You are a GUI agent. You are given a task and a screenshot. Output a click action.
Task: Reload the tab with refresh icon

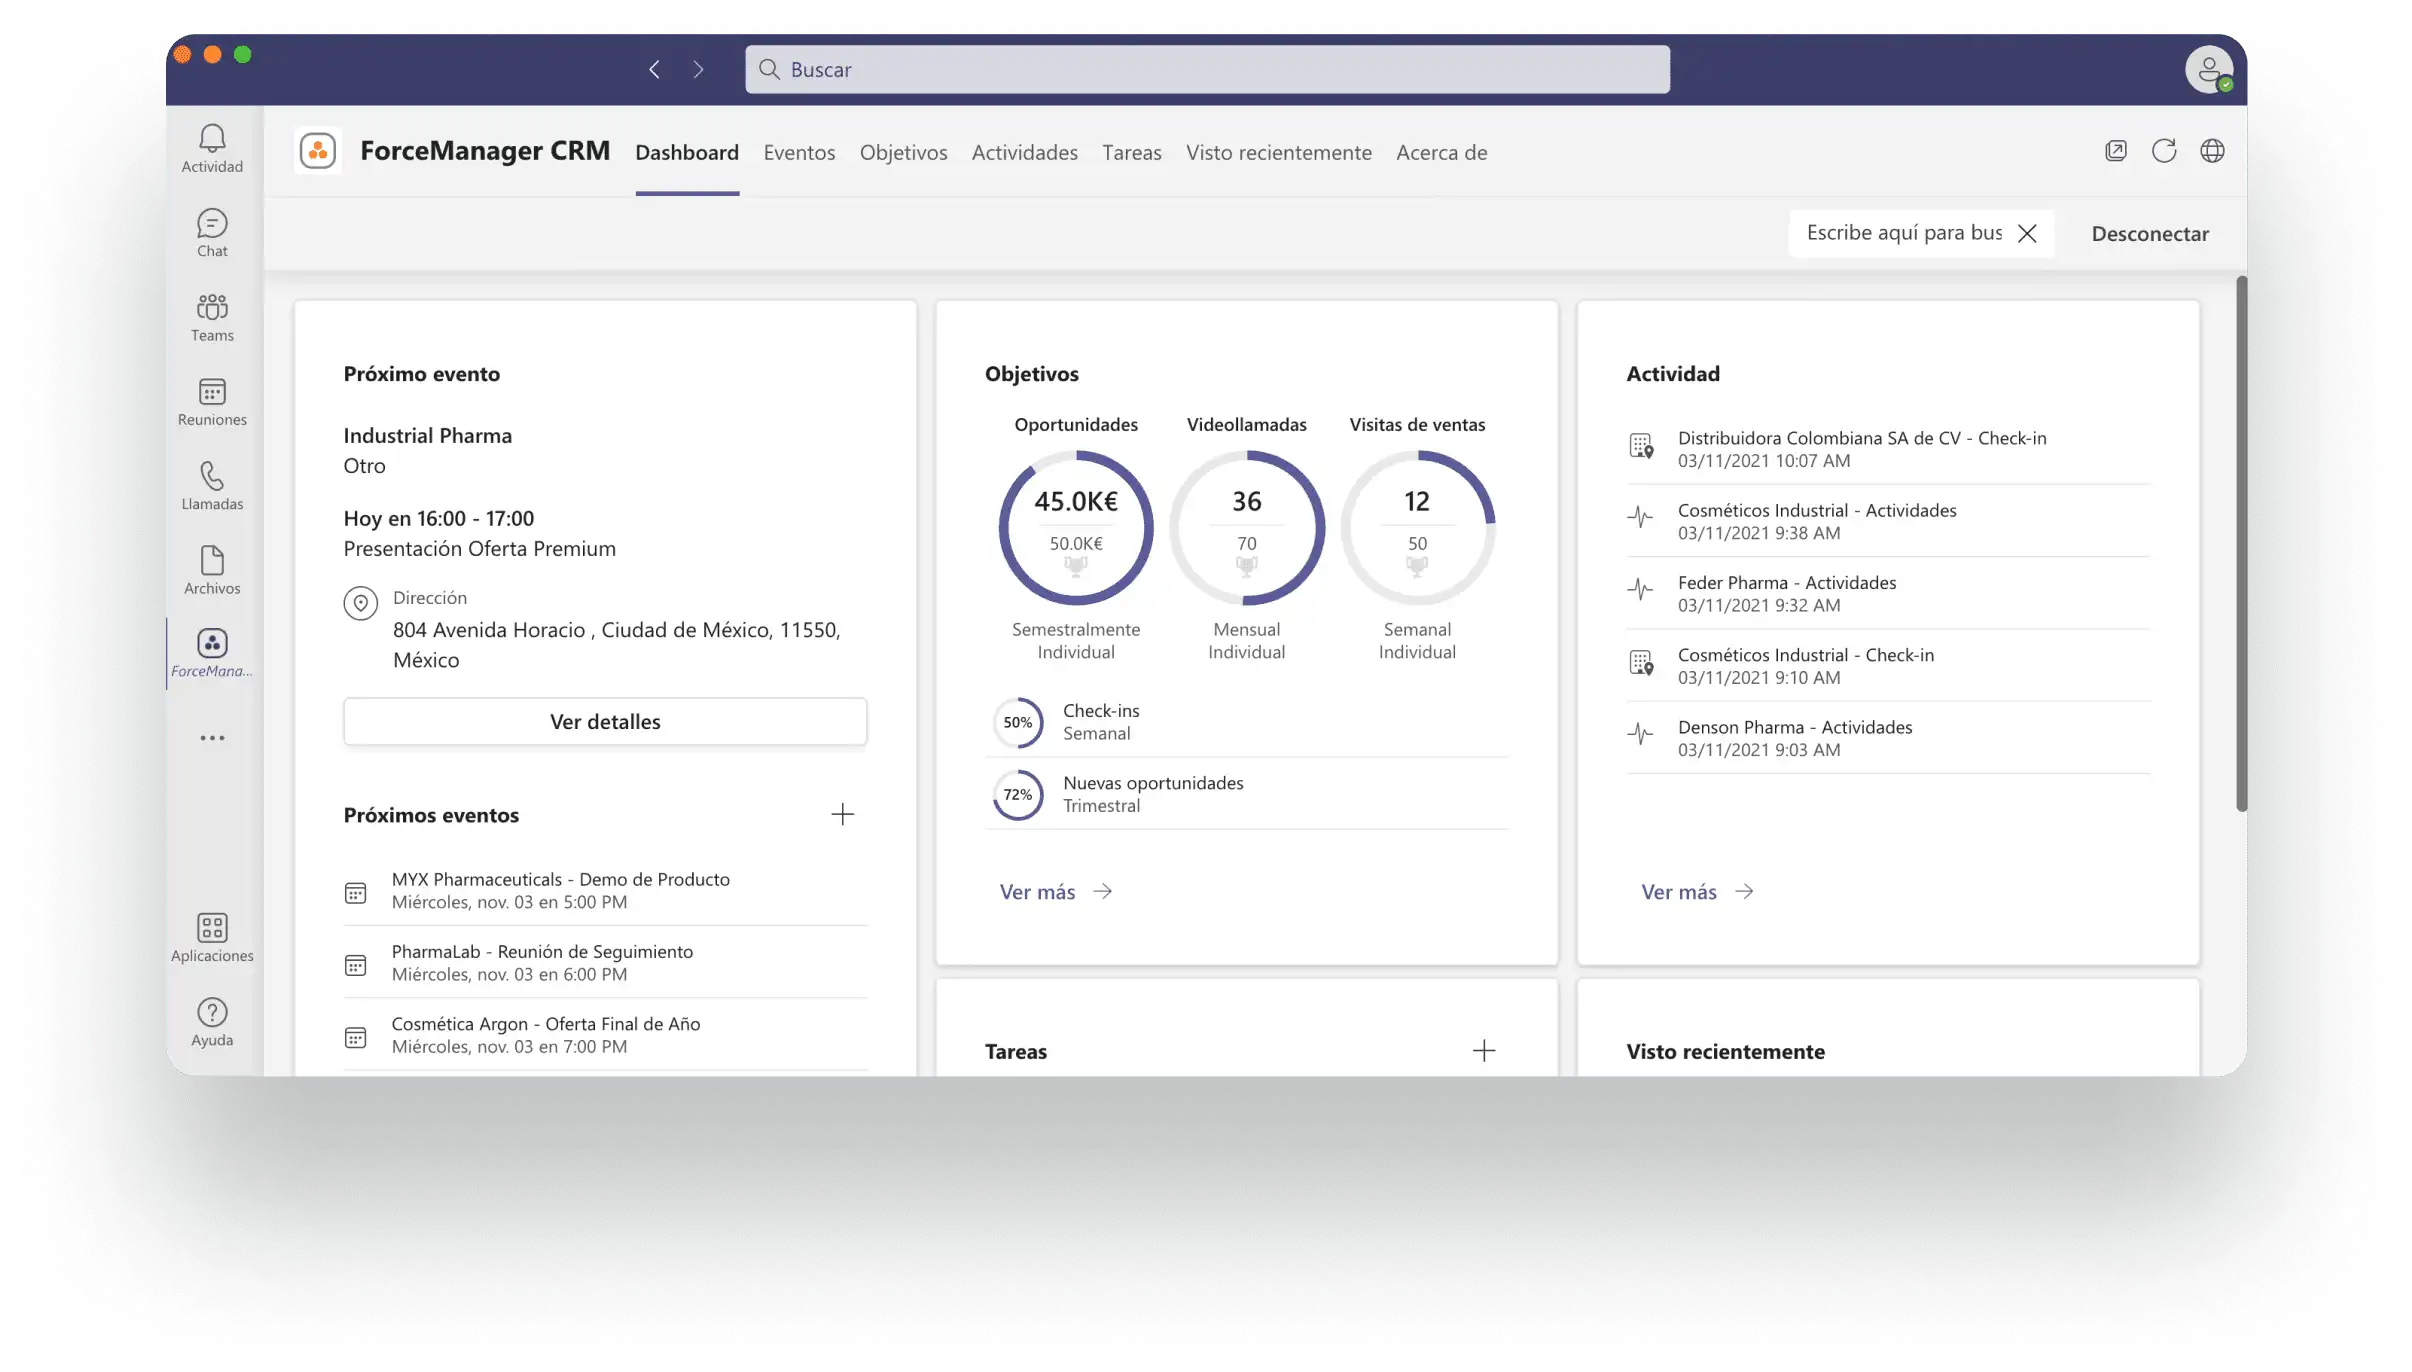[2164, 151]
